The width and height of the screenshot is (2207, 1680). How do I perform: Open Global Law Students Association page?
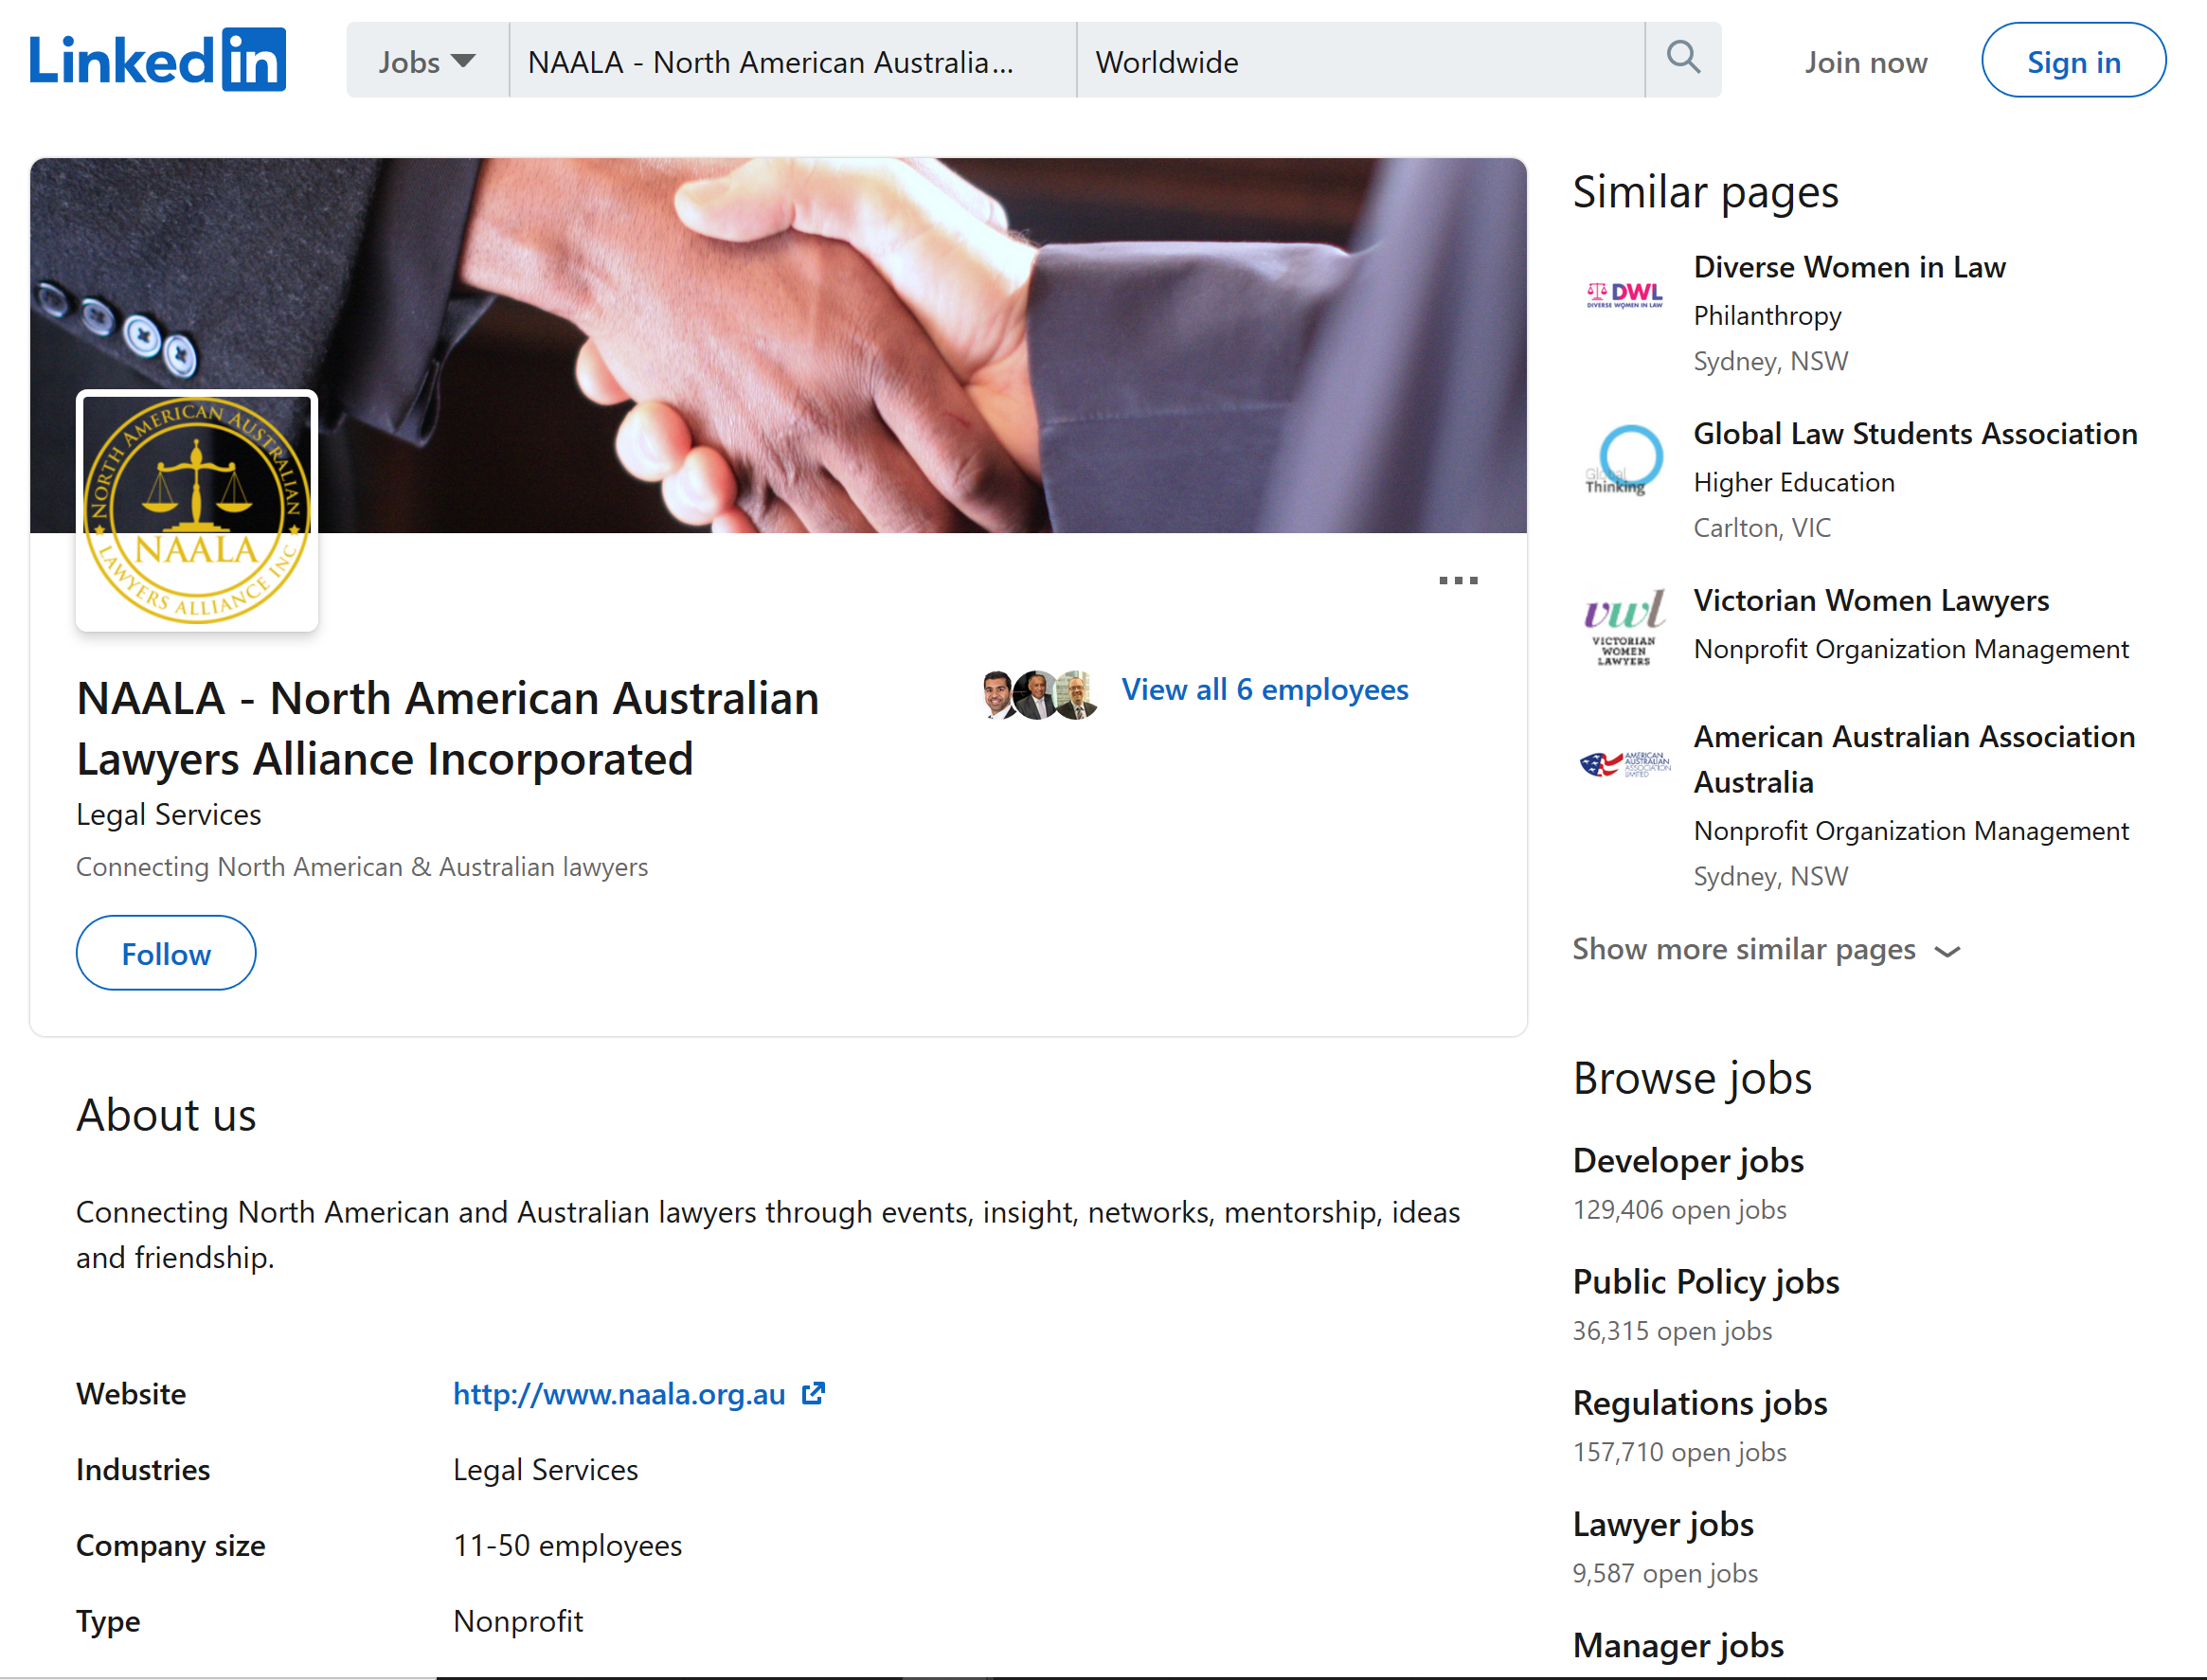1915,433
